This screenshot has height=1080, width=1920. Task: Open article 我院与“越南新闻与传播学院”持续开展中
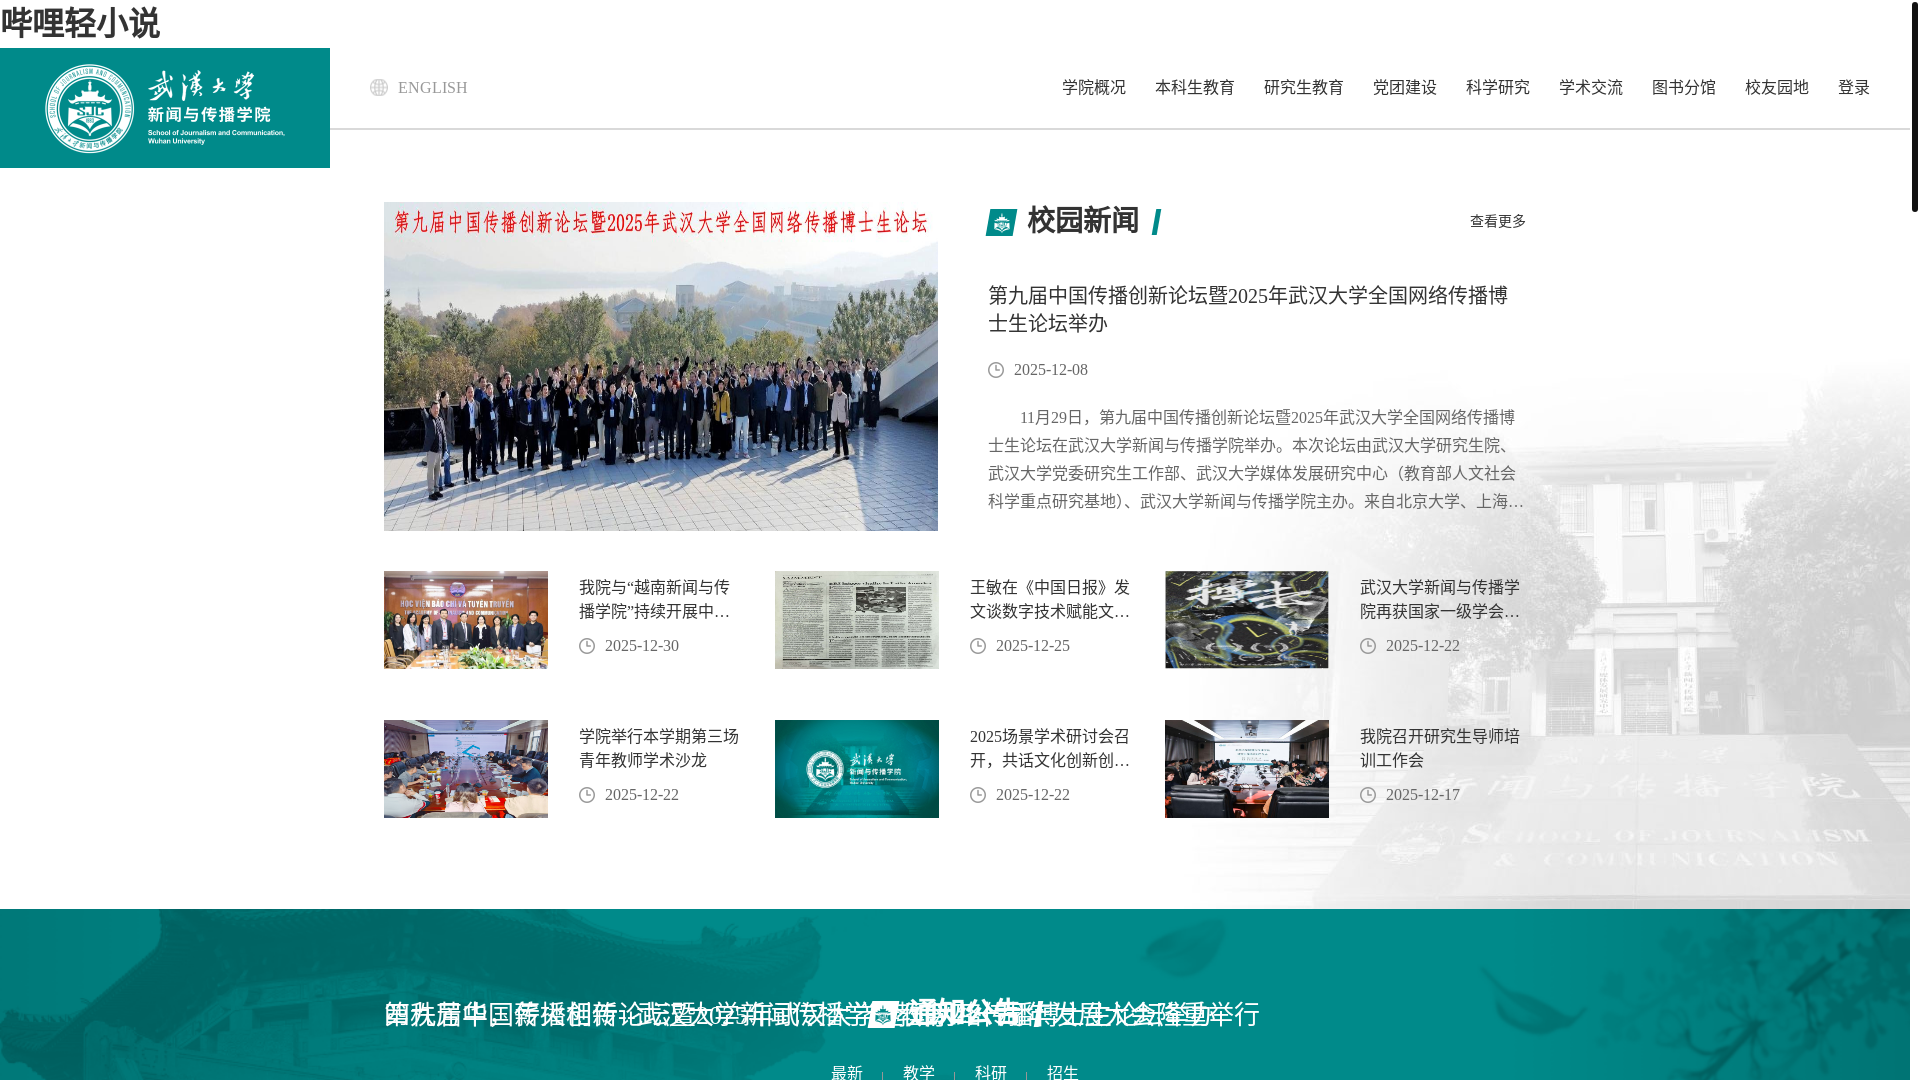(656, 599)
